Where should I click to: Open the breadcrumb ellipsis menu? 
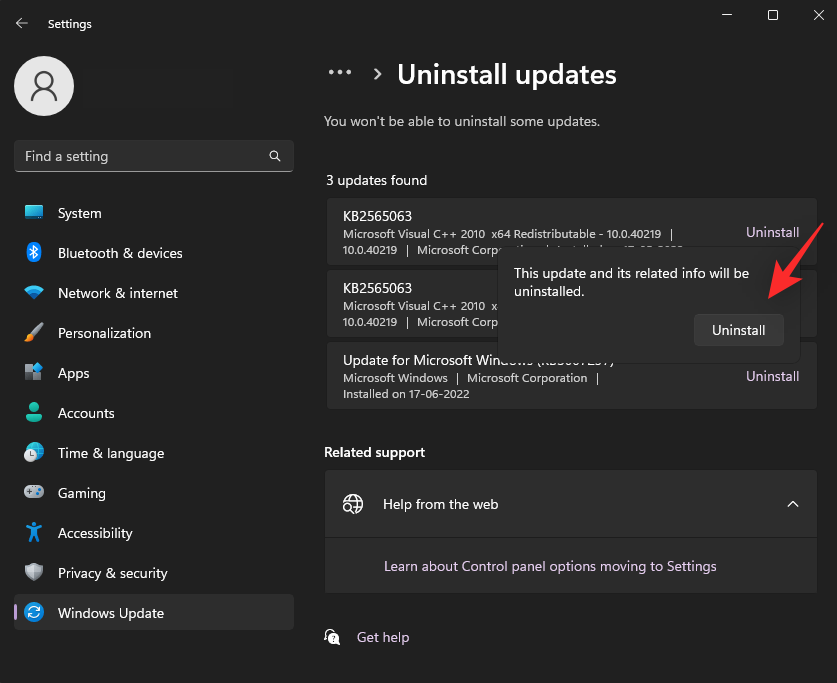click(x=340, y=72)
